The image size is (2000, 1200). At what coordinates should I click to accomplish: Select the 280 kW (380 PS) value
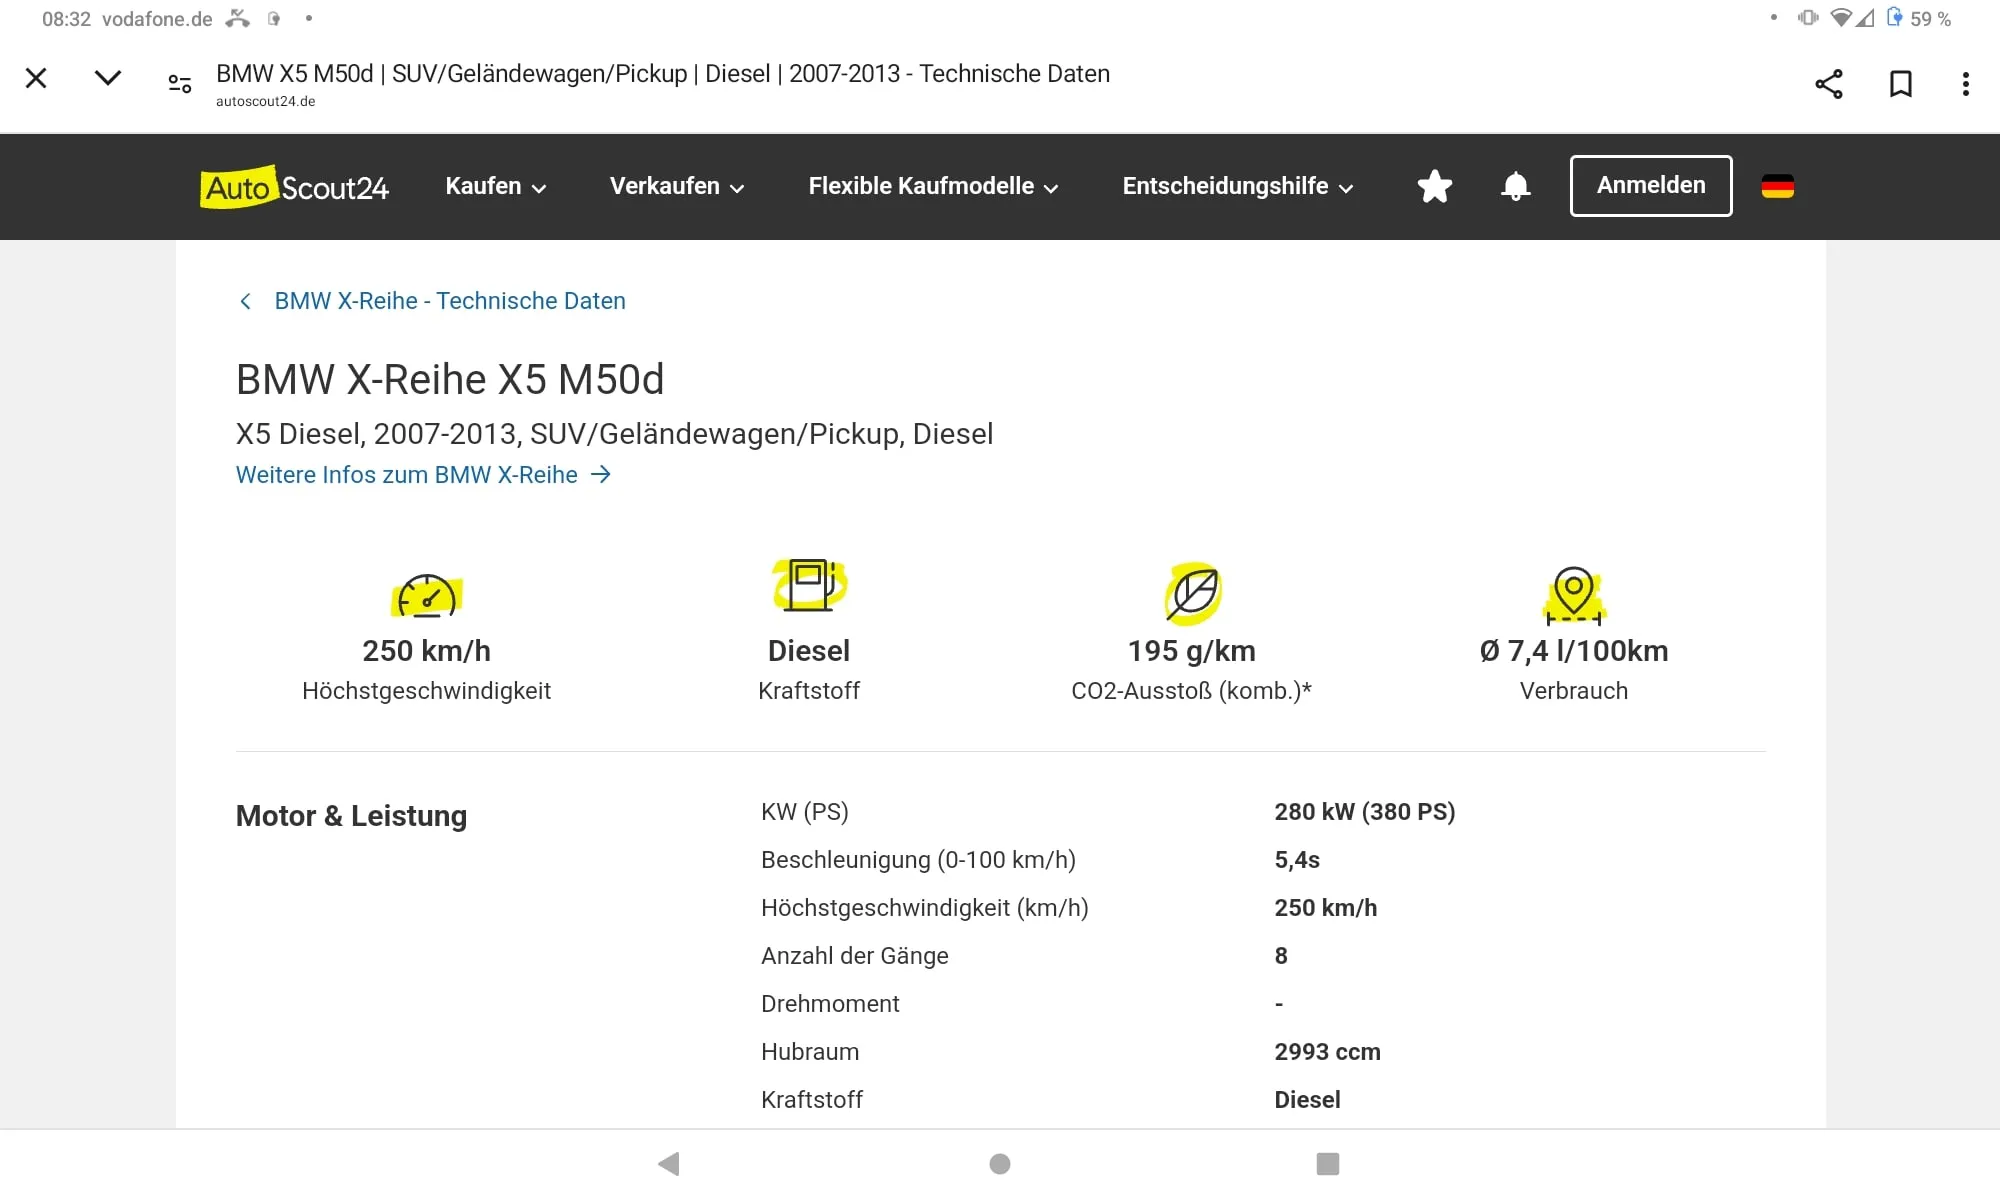[1364, 812]
